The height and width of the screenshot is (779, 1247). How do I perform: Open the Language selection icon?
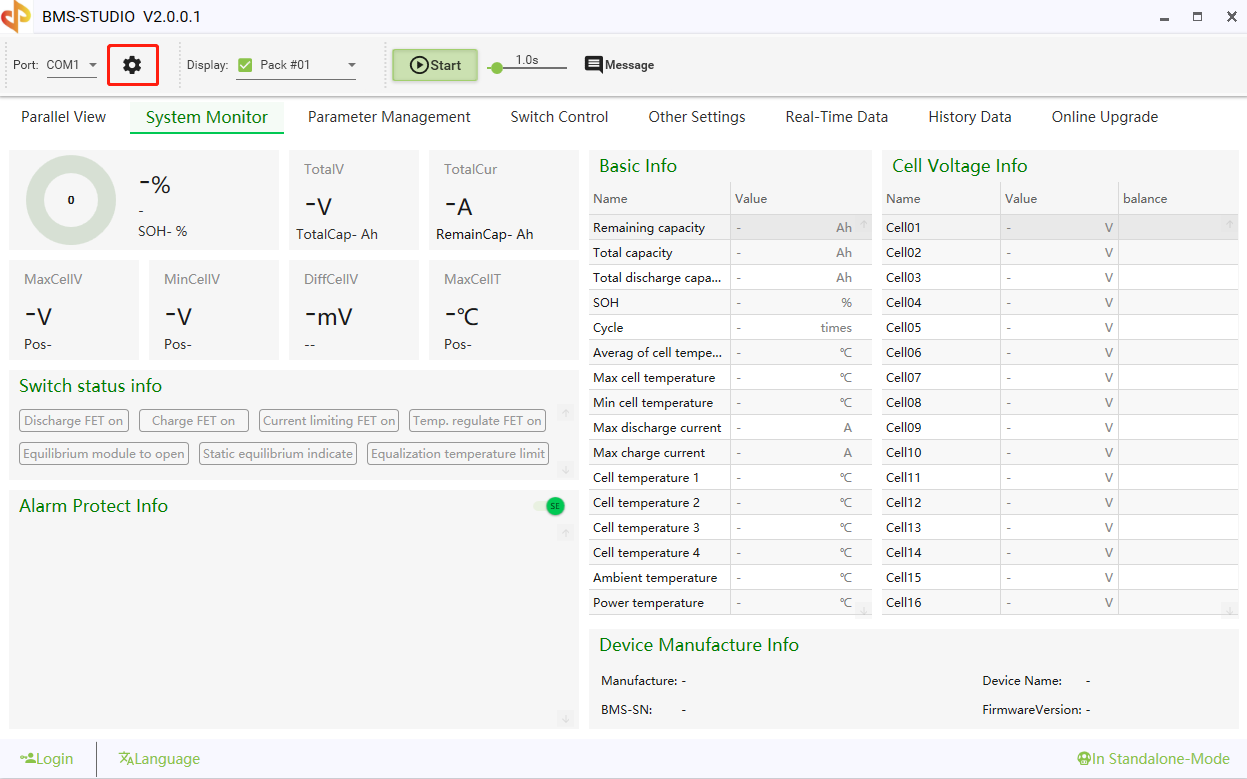[126, 759]
